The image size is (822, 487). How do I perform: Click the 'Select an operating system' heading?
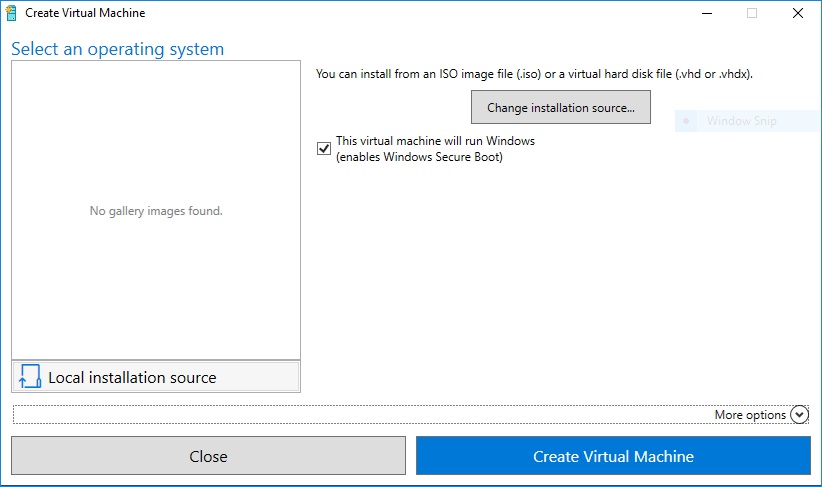pos(118,49)
